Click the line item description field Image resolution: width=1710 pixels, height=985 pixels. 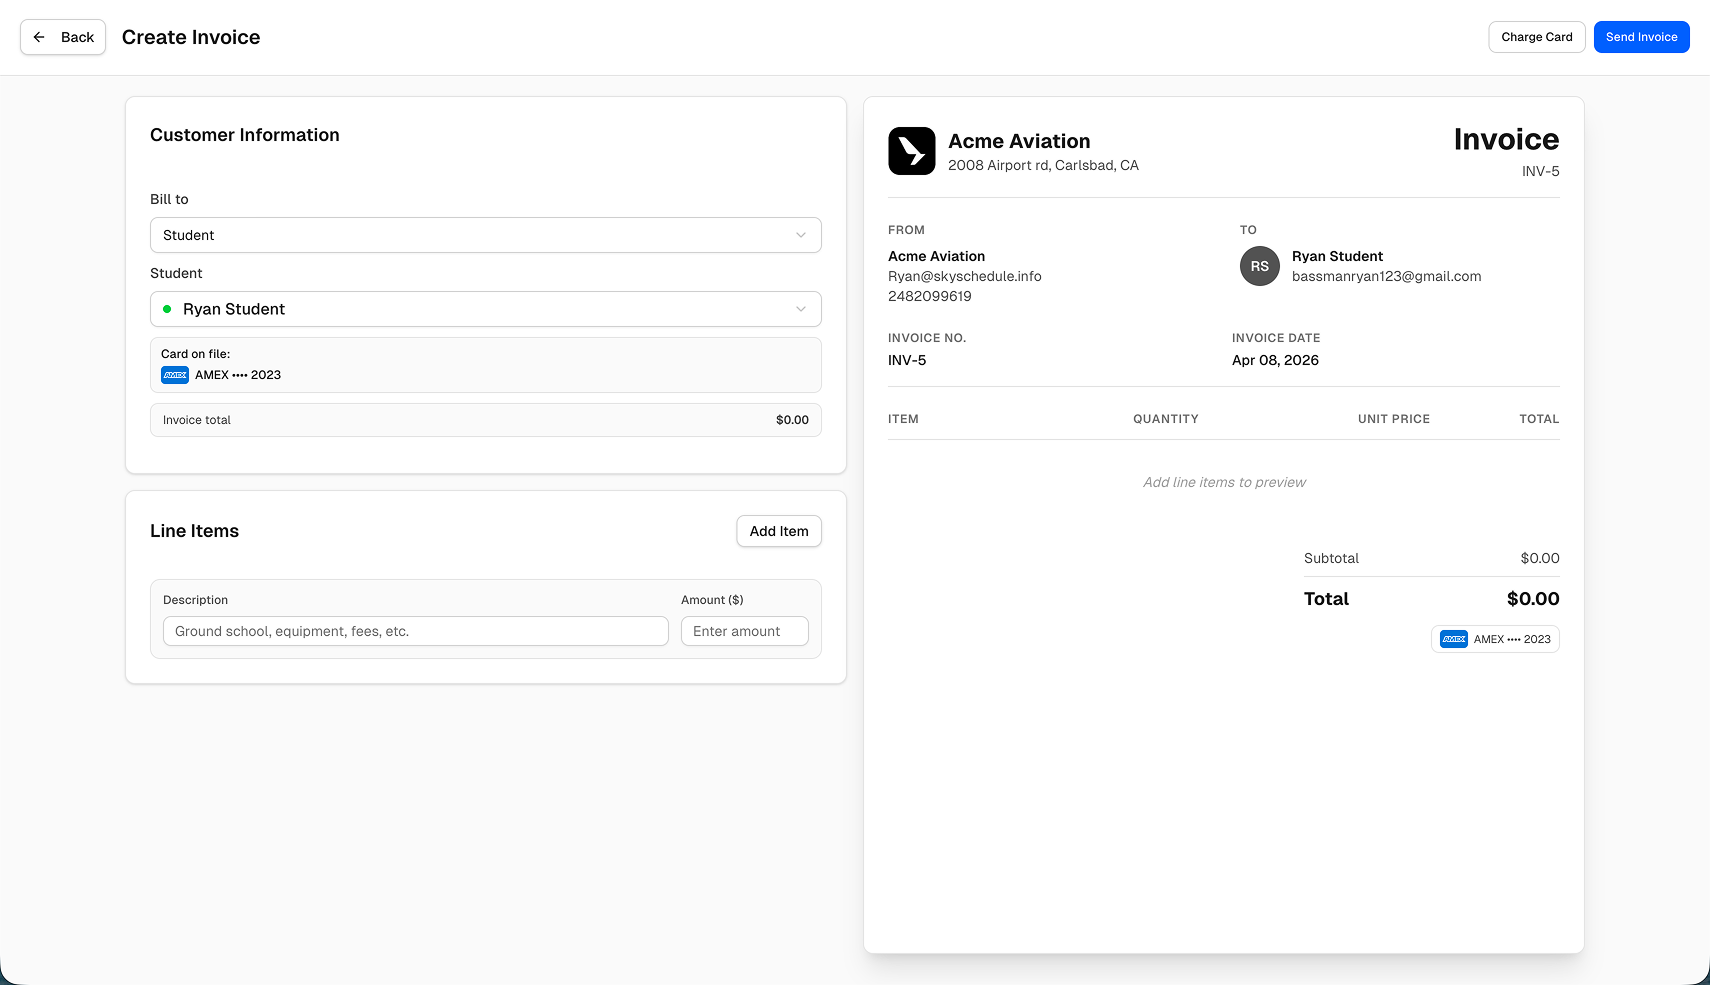coord(414,631)
